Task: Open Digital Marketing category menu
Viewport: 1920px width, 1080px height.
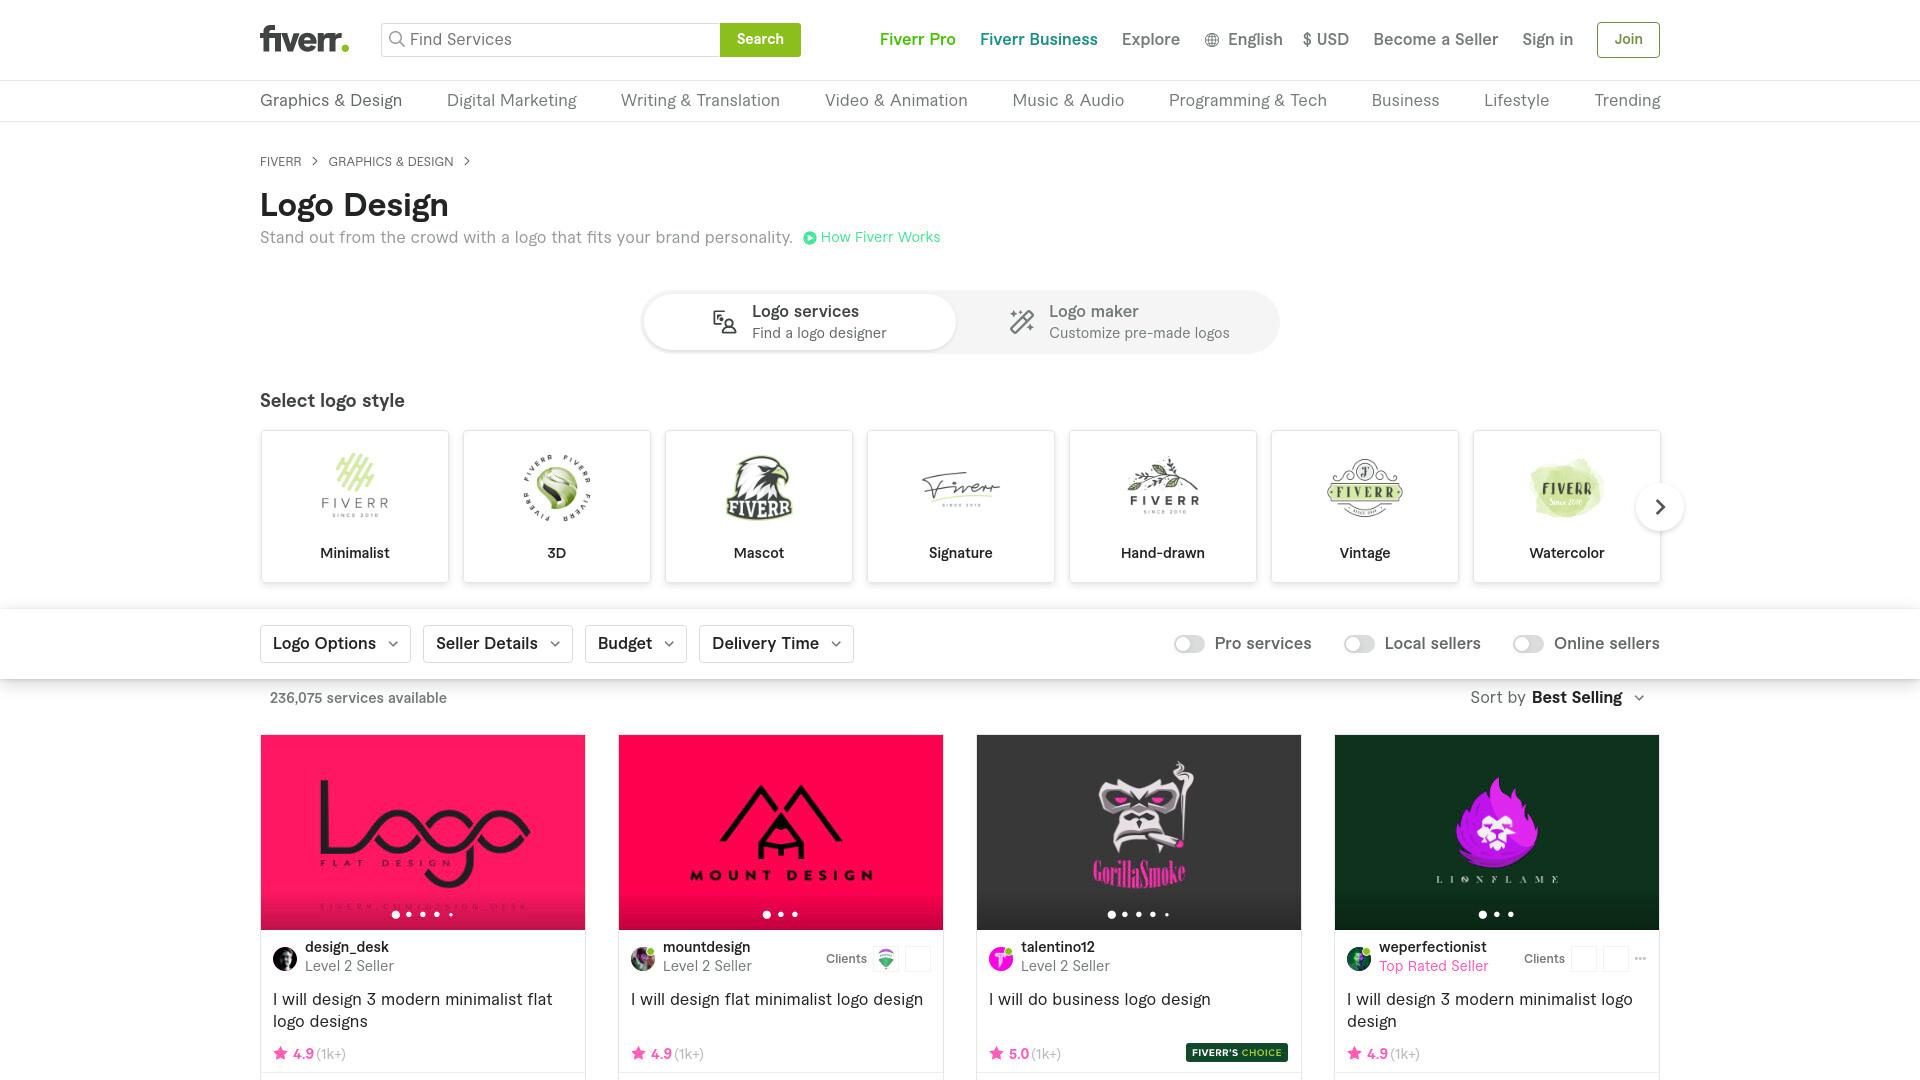Action: click(x=512, y=101)
